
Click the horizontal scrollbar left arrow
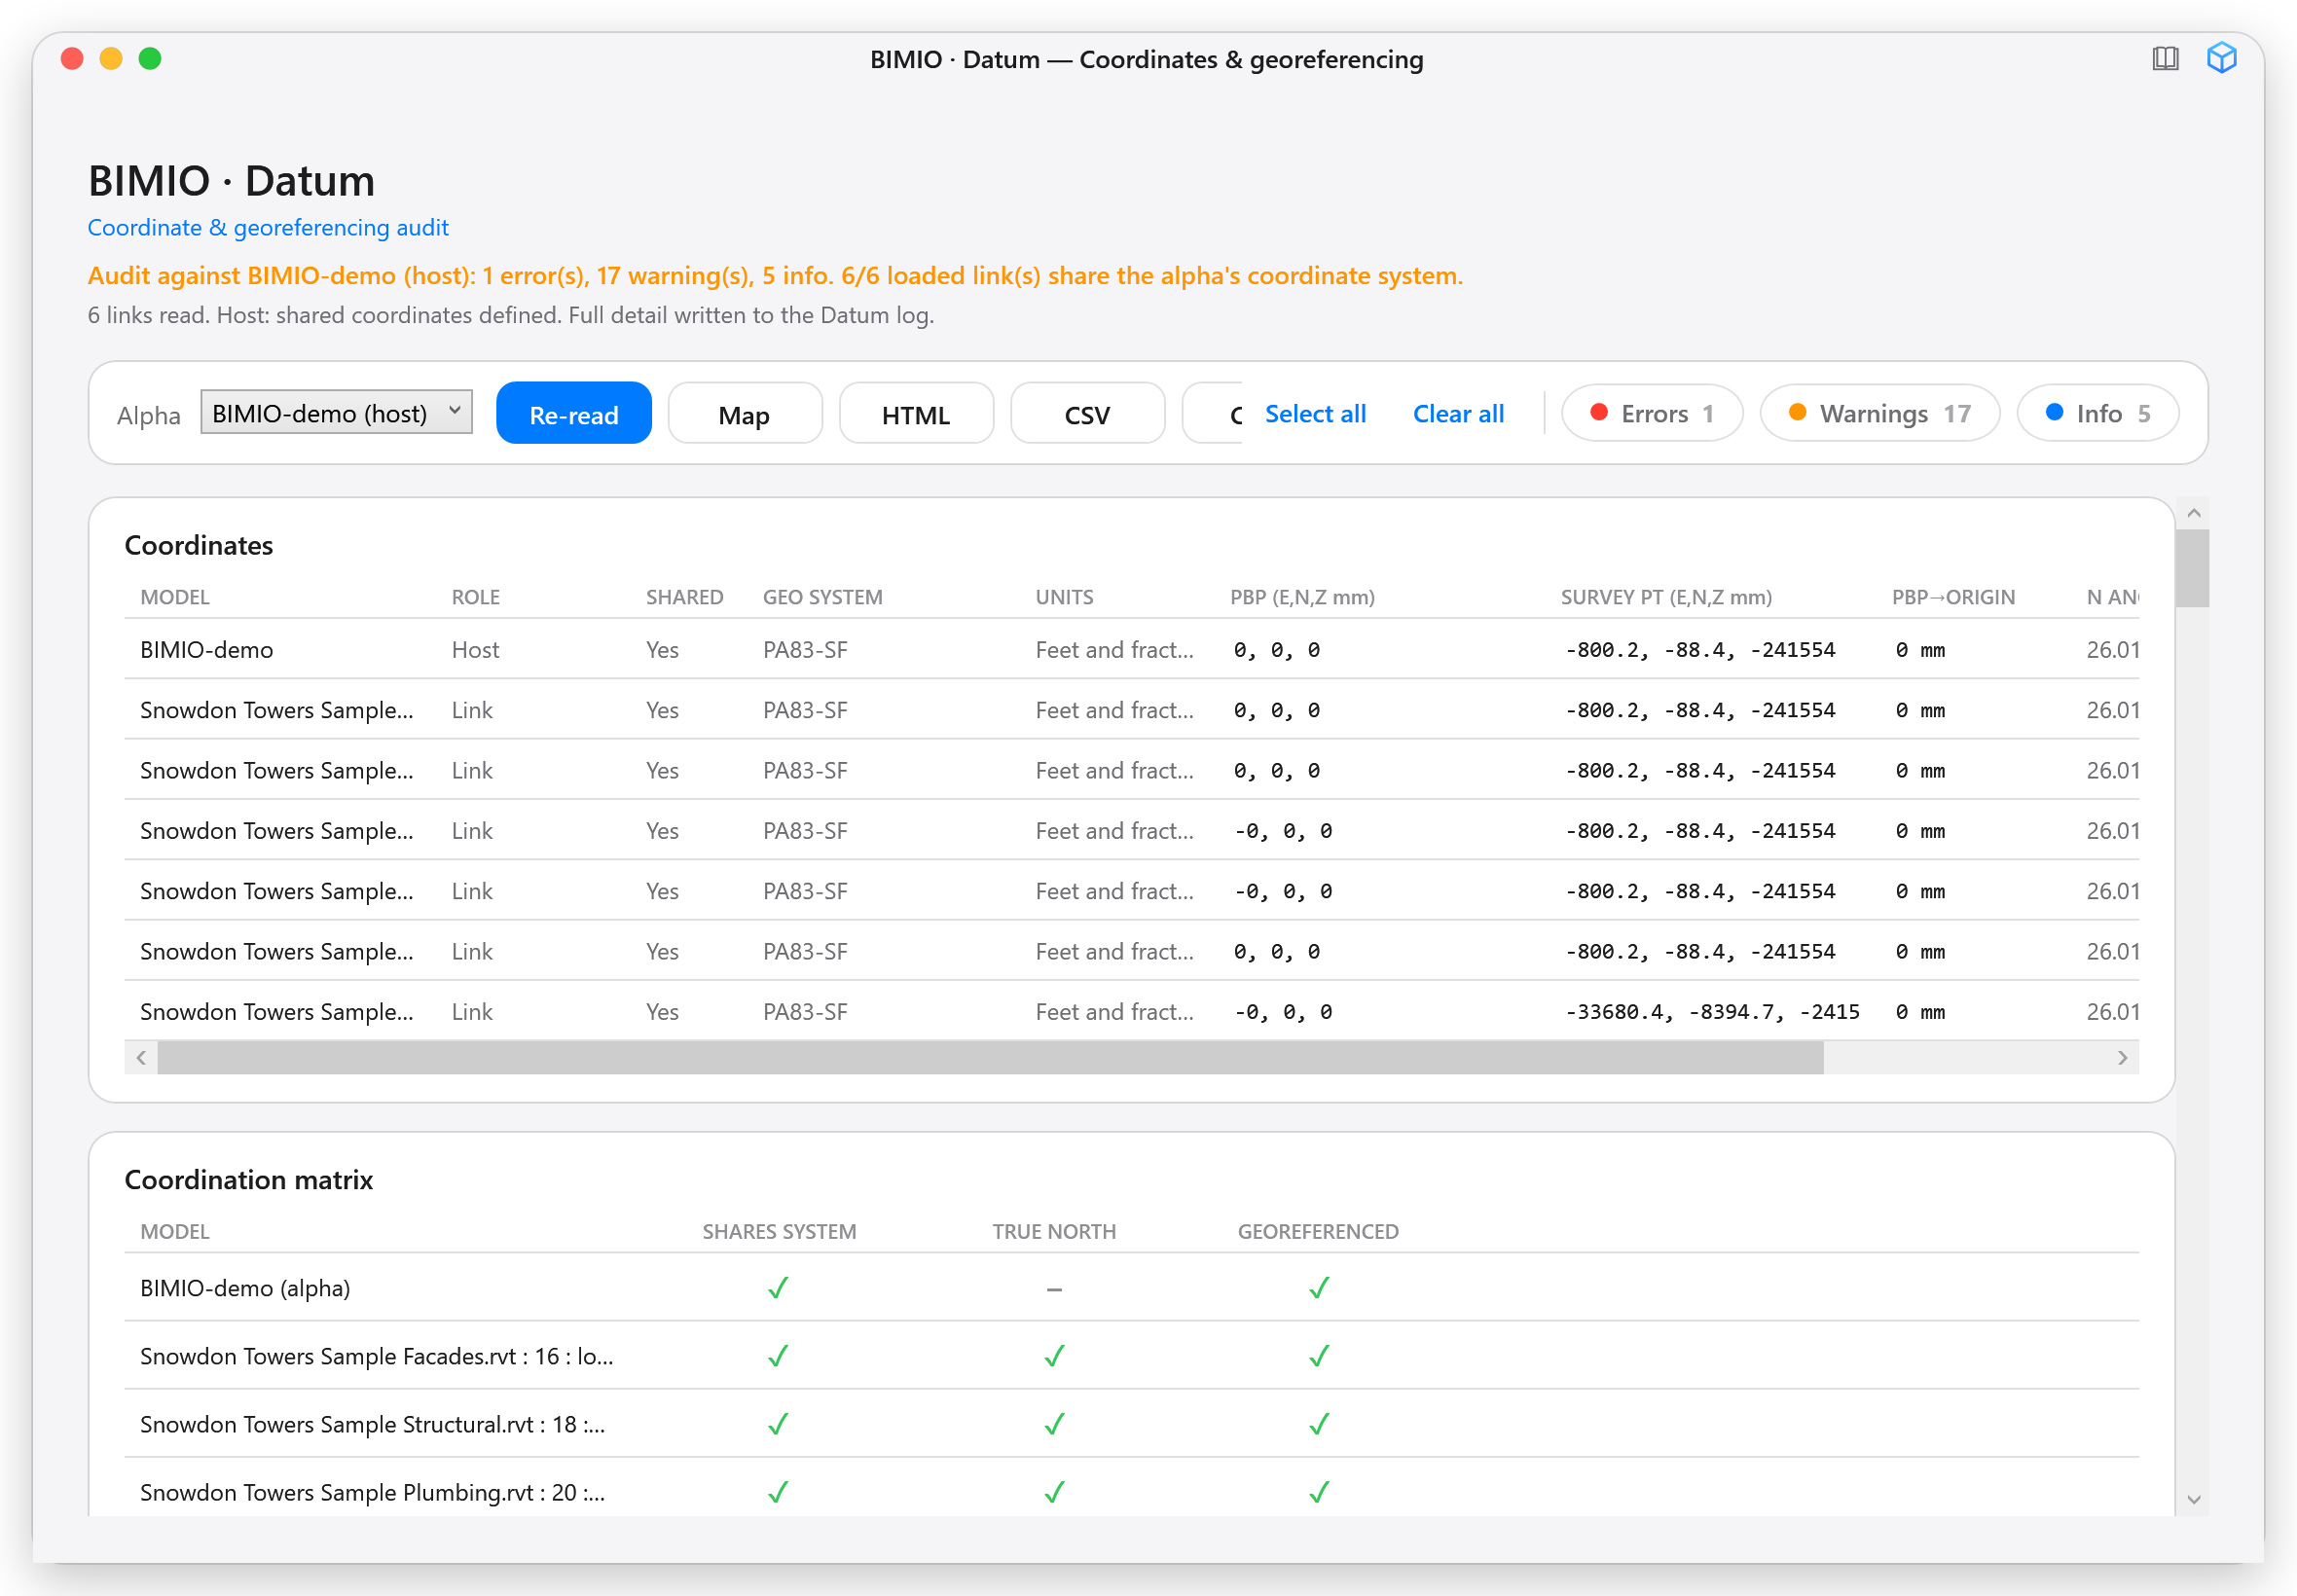pyautogui.click(x=141, y=1057)
